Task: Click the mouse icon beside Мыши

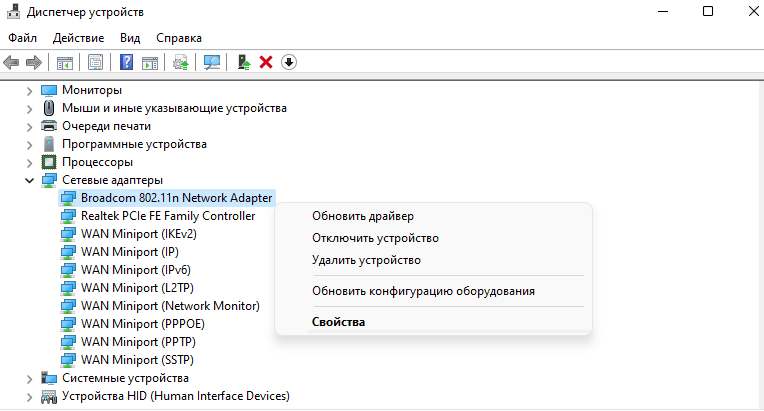Action: coord(49,108)
